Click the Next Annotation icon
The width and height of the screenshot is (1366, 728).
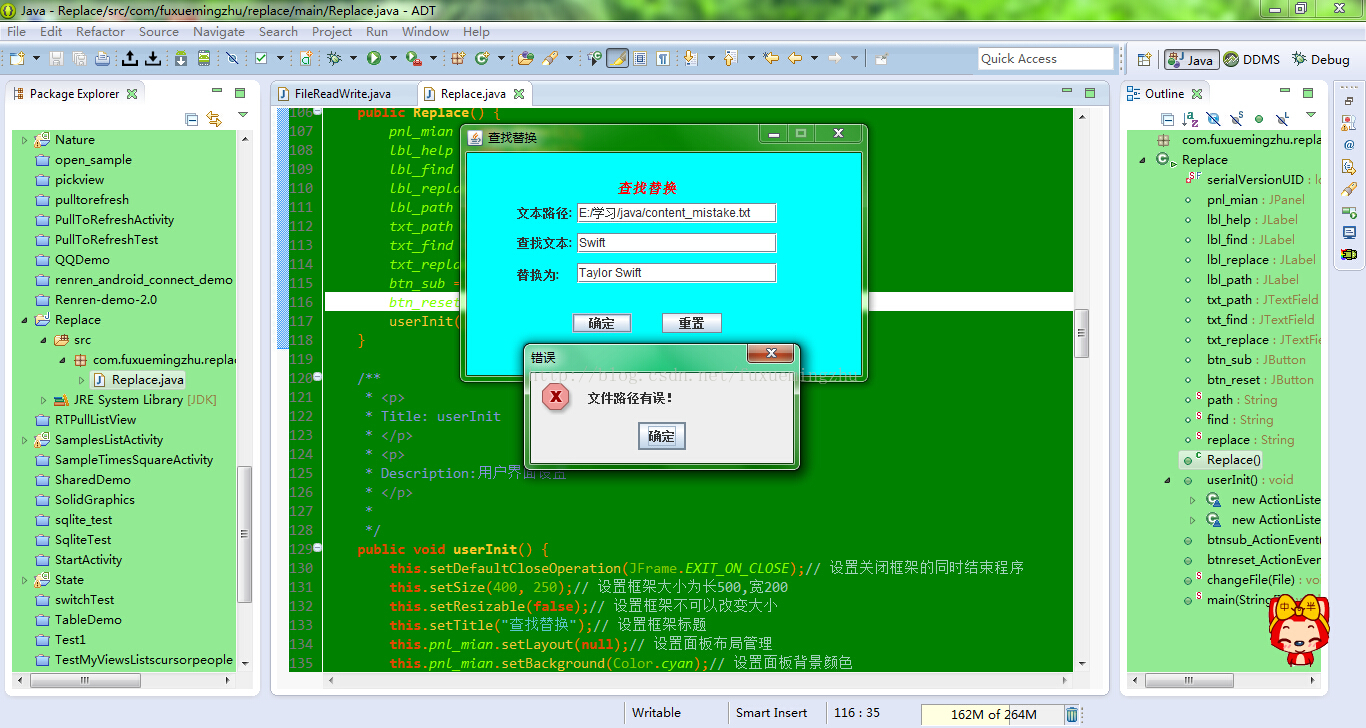click(690, 58)
